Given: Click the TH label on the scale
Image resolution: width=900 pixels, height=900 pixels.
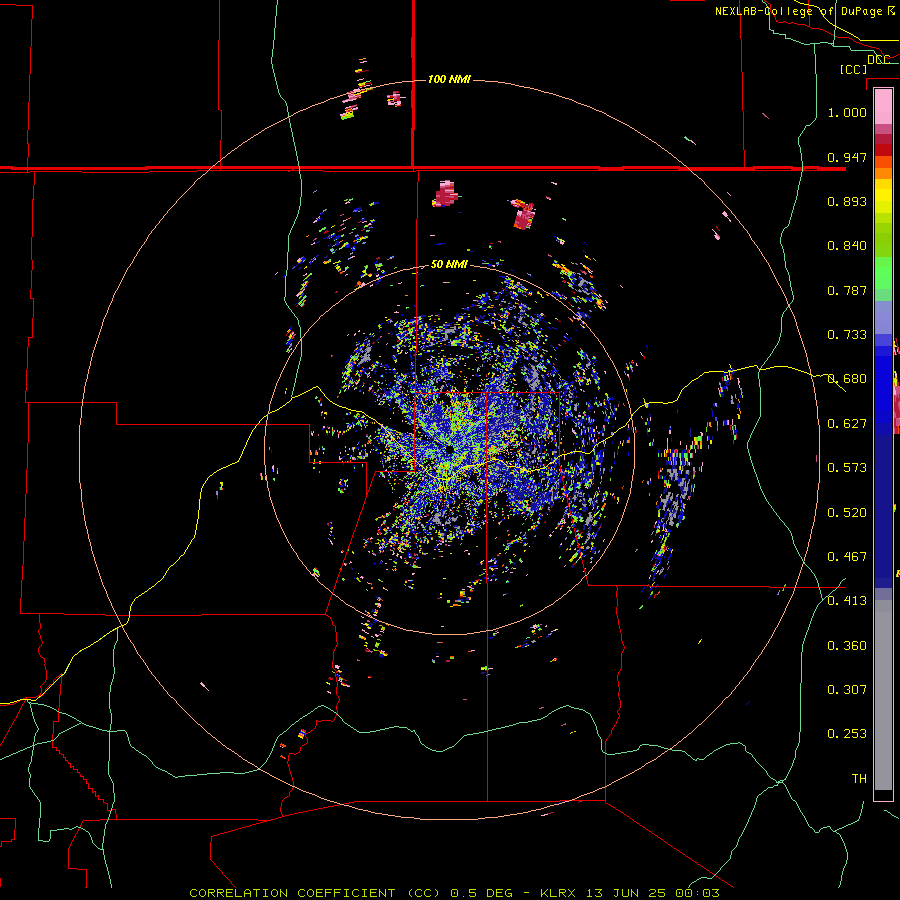Looking at the screenshot, I should [859, 779].
